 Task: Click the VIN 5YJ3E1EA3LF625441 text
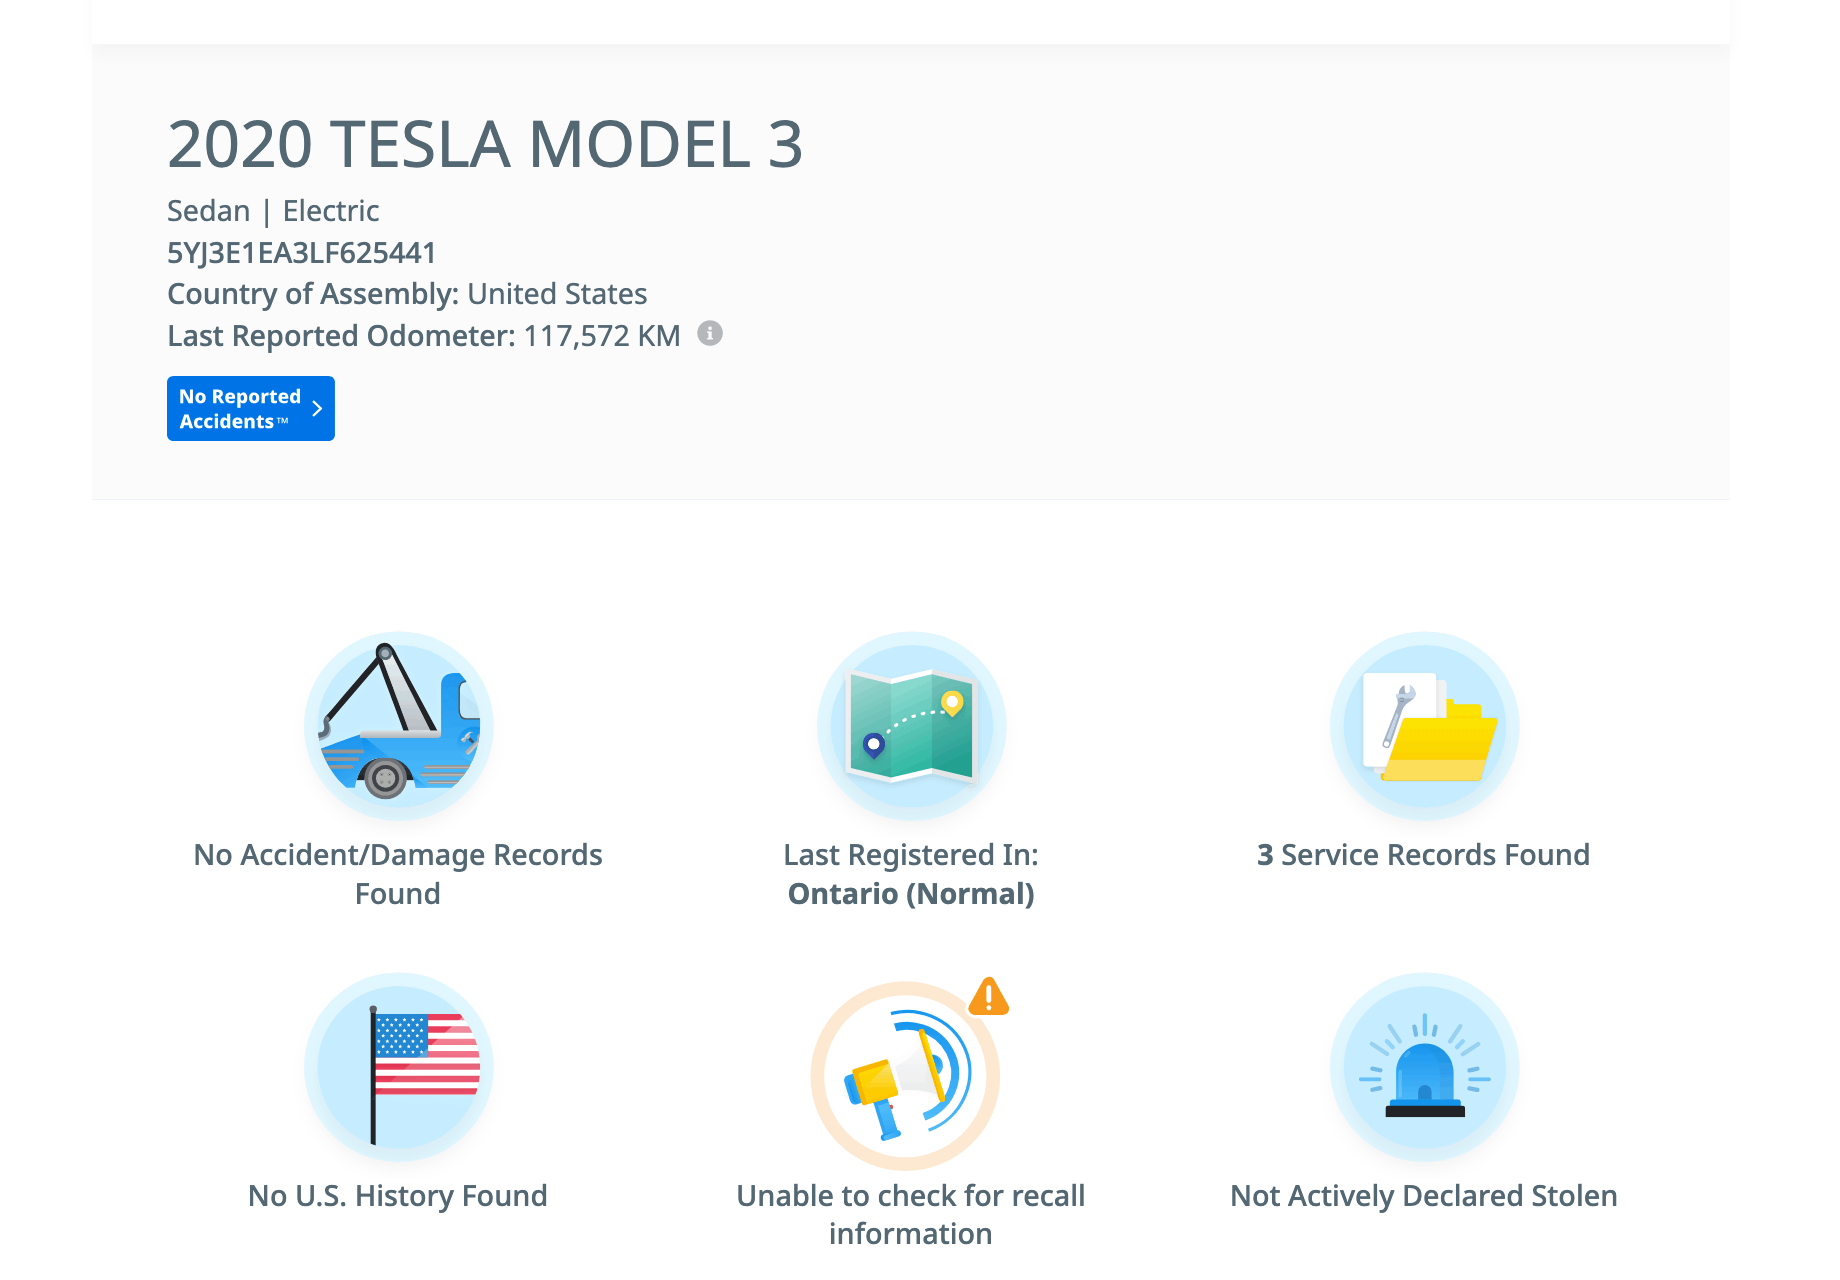(x=302, y=253)
